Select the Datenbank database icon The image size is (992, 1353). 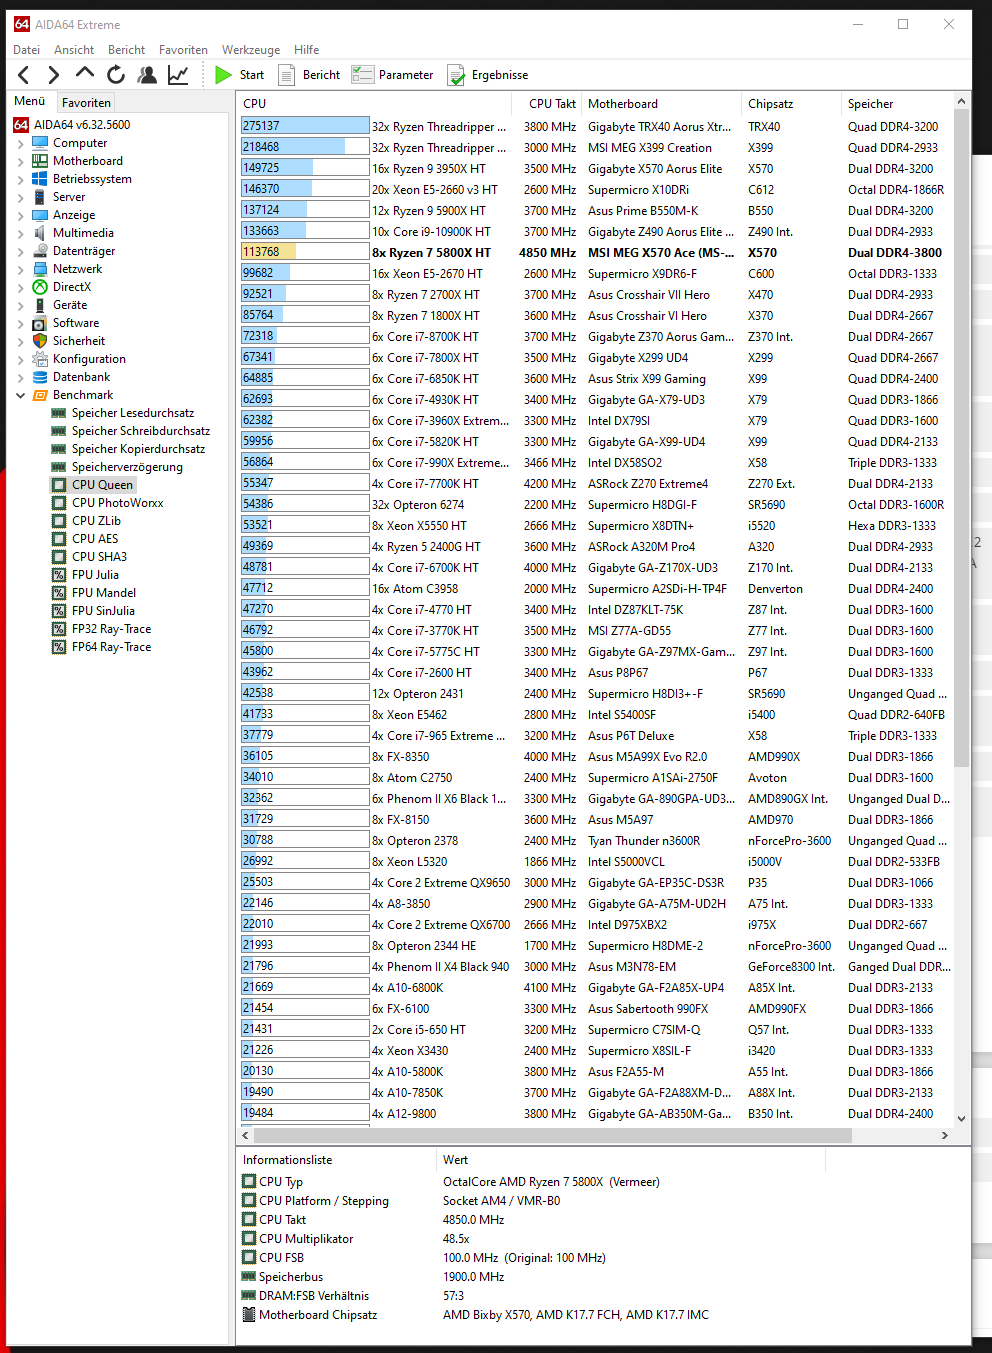click(x=40, y=377)
